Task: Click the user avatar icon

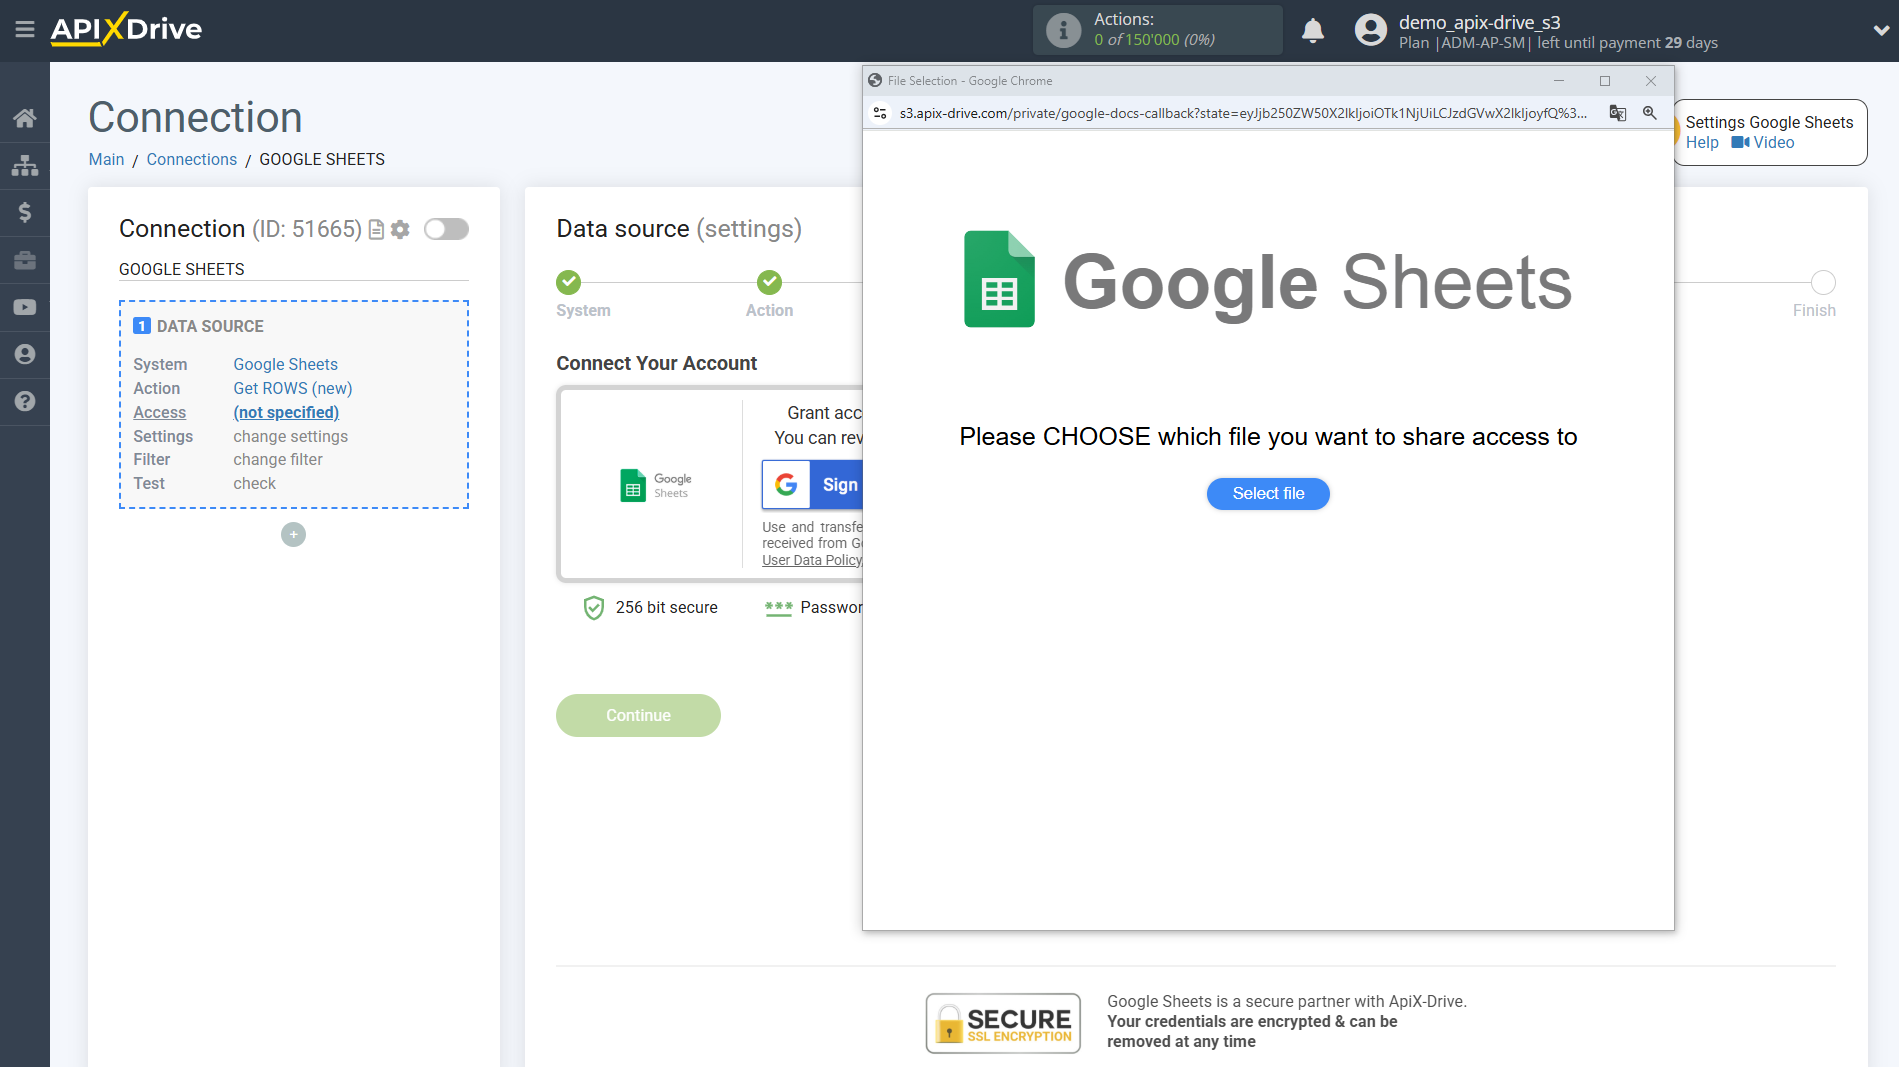Action: (x=1370, y=30)
